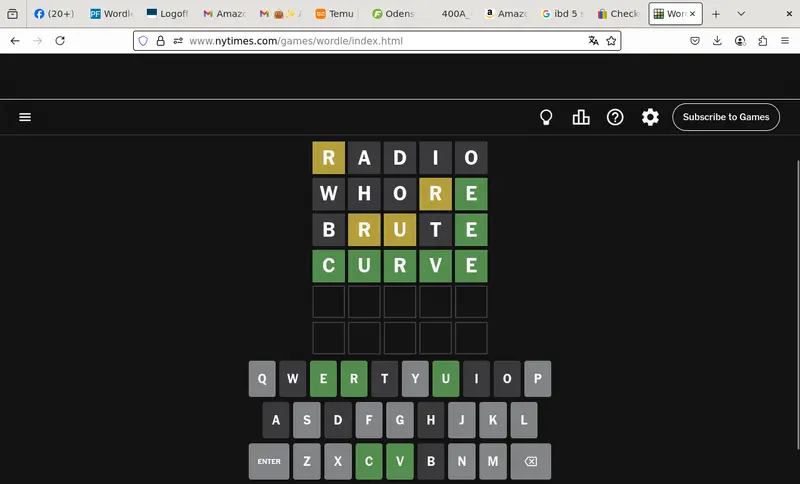This screenshot has height=484, width=800.
Task: Click the green V key on keyboard
Action: coord(400,461)
